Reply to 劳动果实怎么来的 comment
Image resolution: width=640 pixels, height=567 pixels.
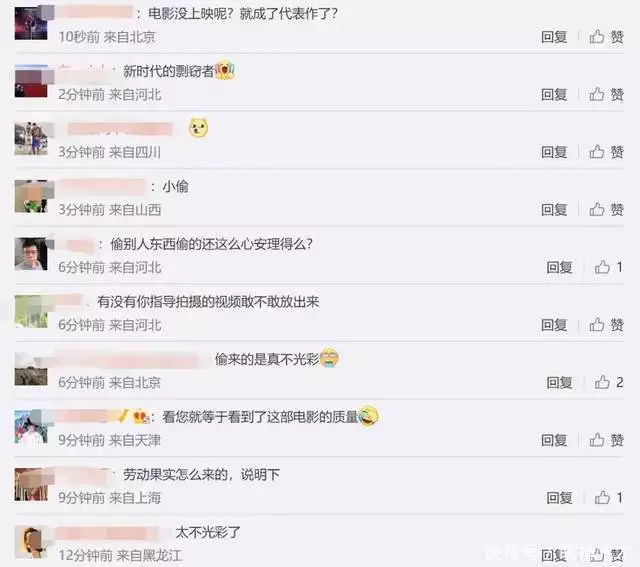pyautogui.click(x=559, y=497)
